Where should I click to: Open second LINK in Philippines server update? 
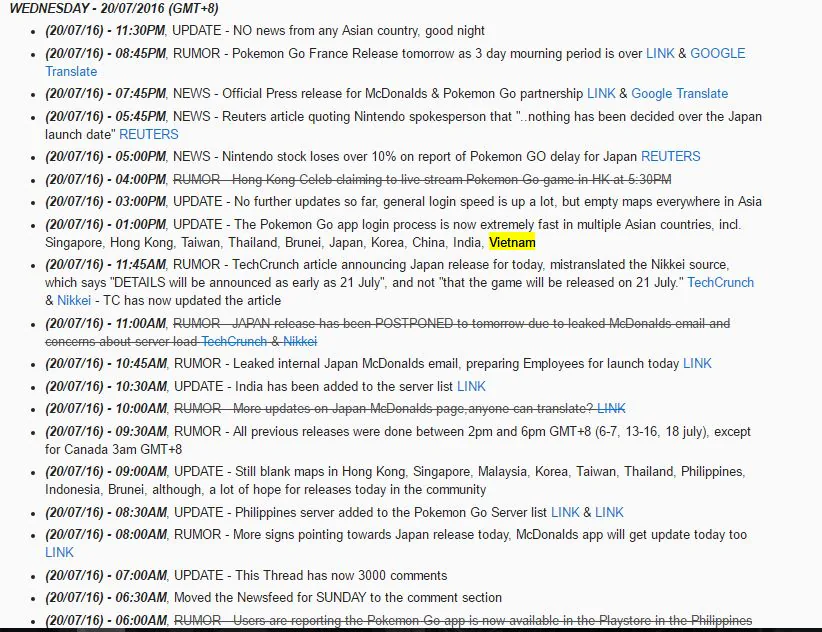[x=609, y=512]
